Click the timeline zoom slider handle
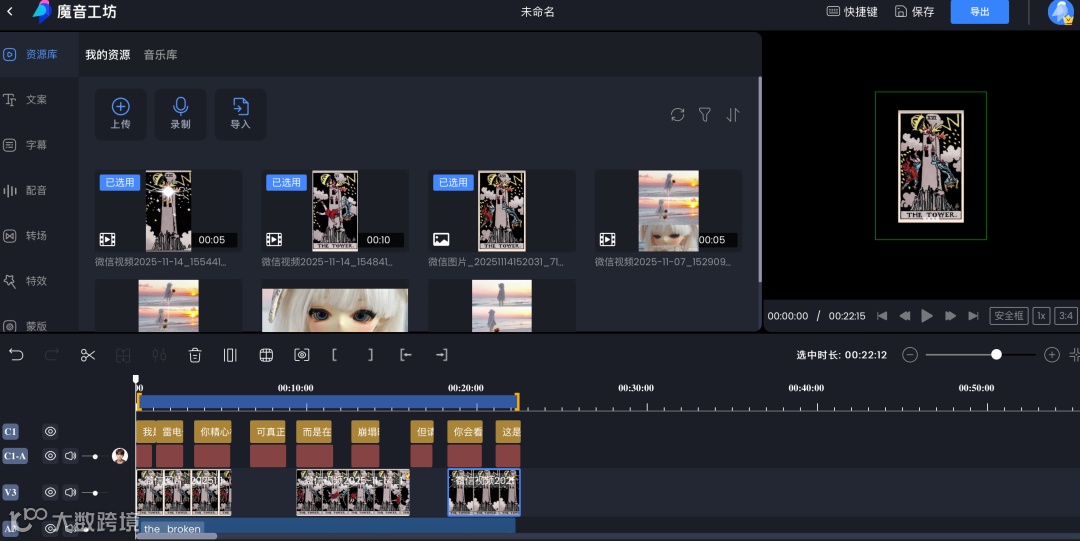The image size is (1080, 541). (996, 354)
